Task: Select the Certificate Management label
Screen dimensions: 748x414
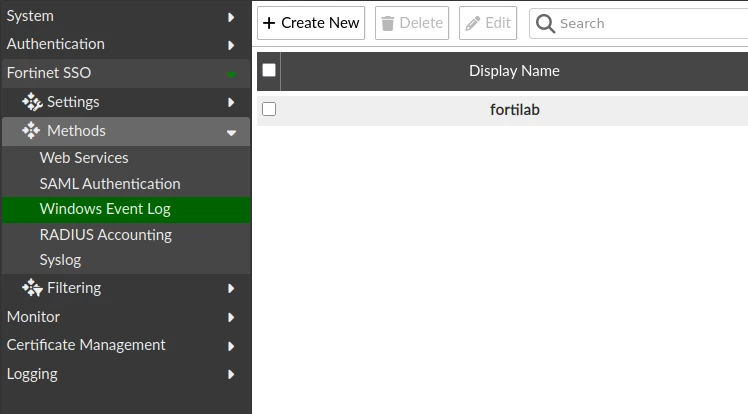Action: tap(86, 345)
